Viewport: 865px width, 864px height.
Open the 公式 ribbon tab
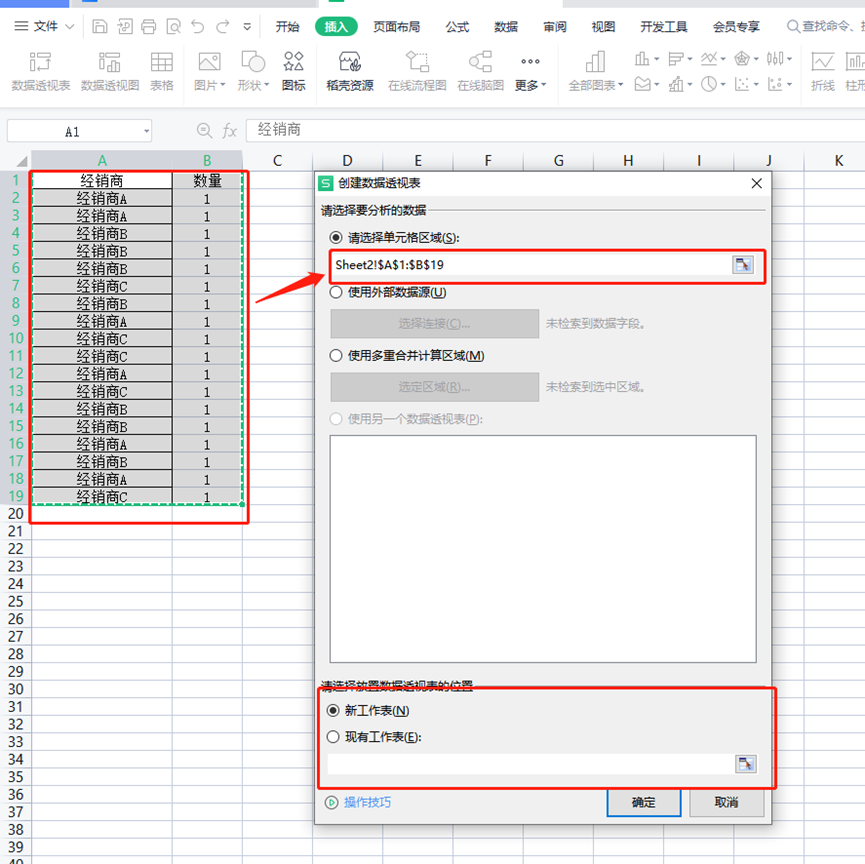457,26
